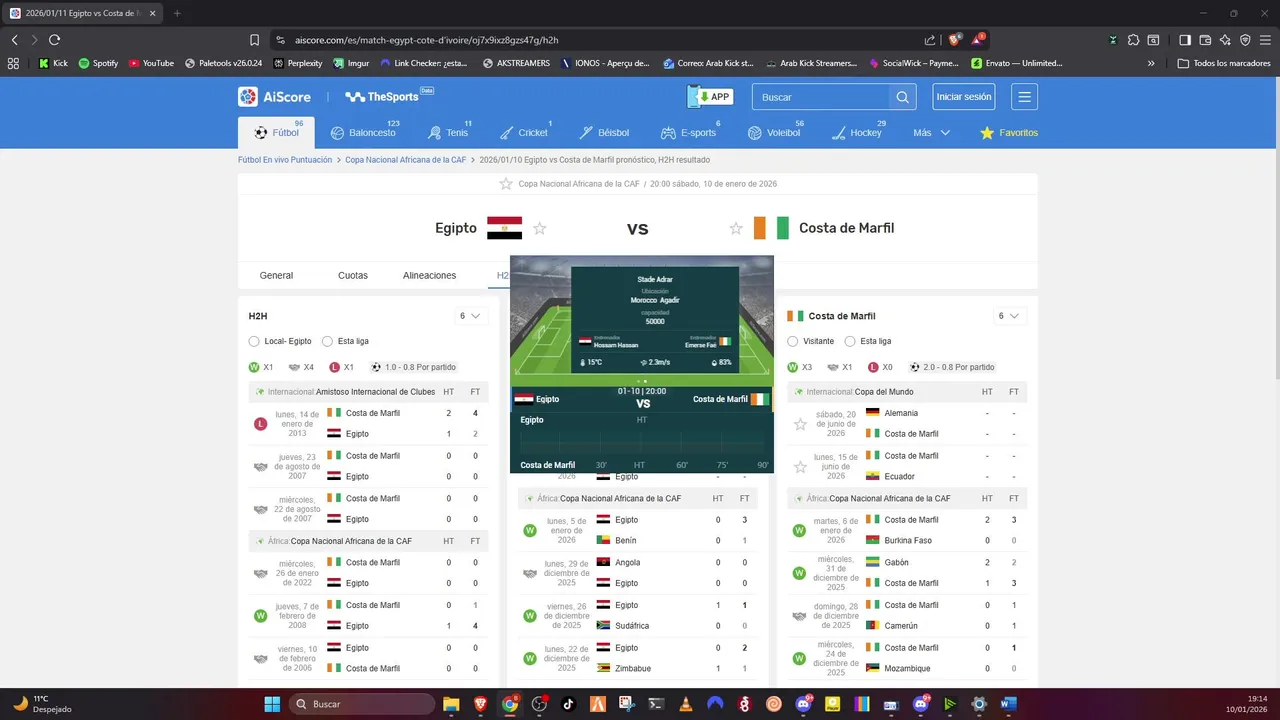Open the Perplexity bookmark
This screenshot has width=1280, height=720.
[x=297, y=63]
